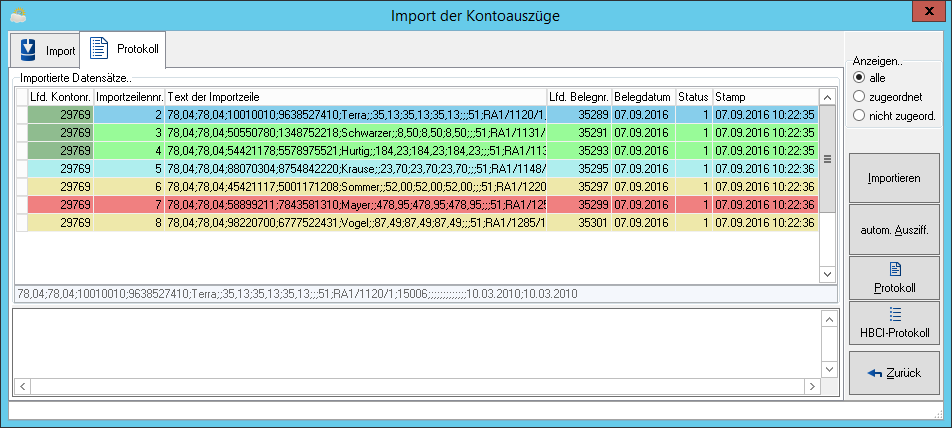Click the back arrow icon on Zurück

875,373
